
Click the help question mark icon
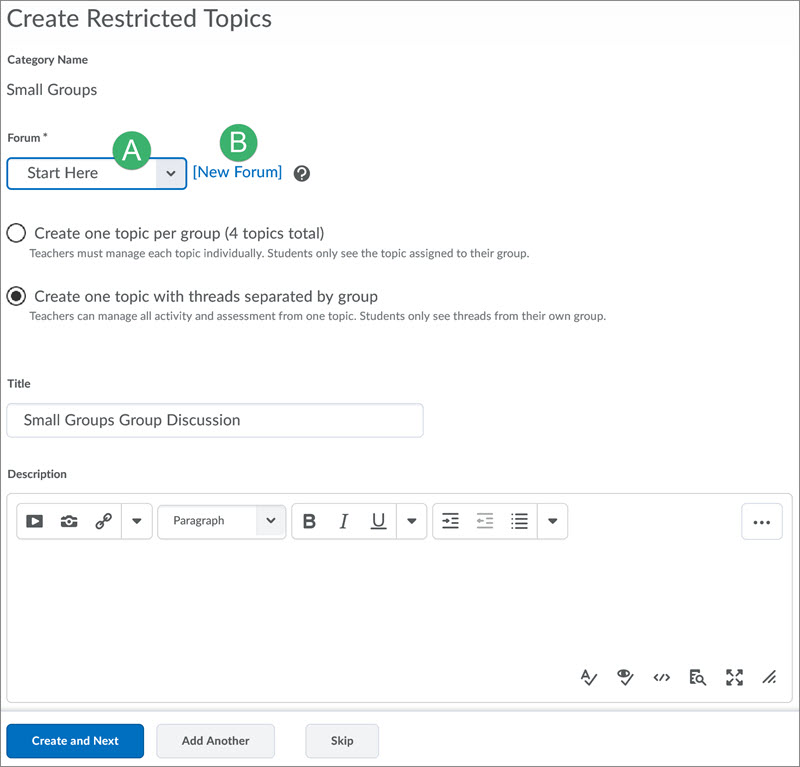(x=302, y=174)
